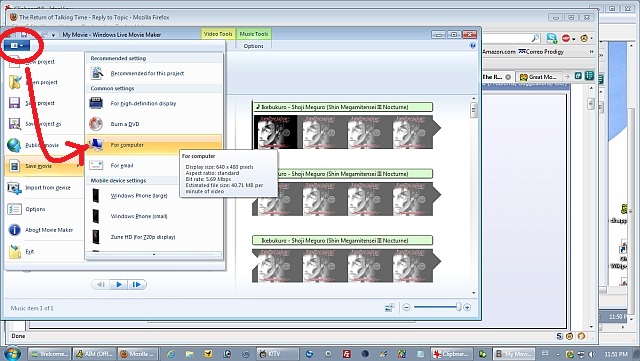This screenshot has width=640, height=361.
Task: Click the Adblock stop icon in Firefox
Action: point(566,38)
